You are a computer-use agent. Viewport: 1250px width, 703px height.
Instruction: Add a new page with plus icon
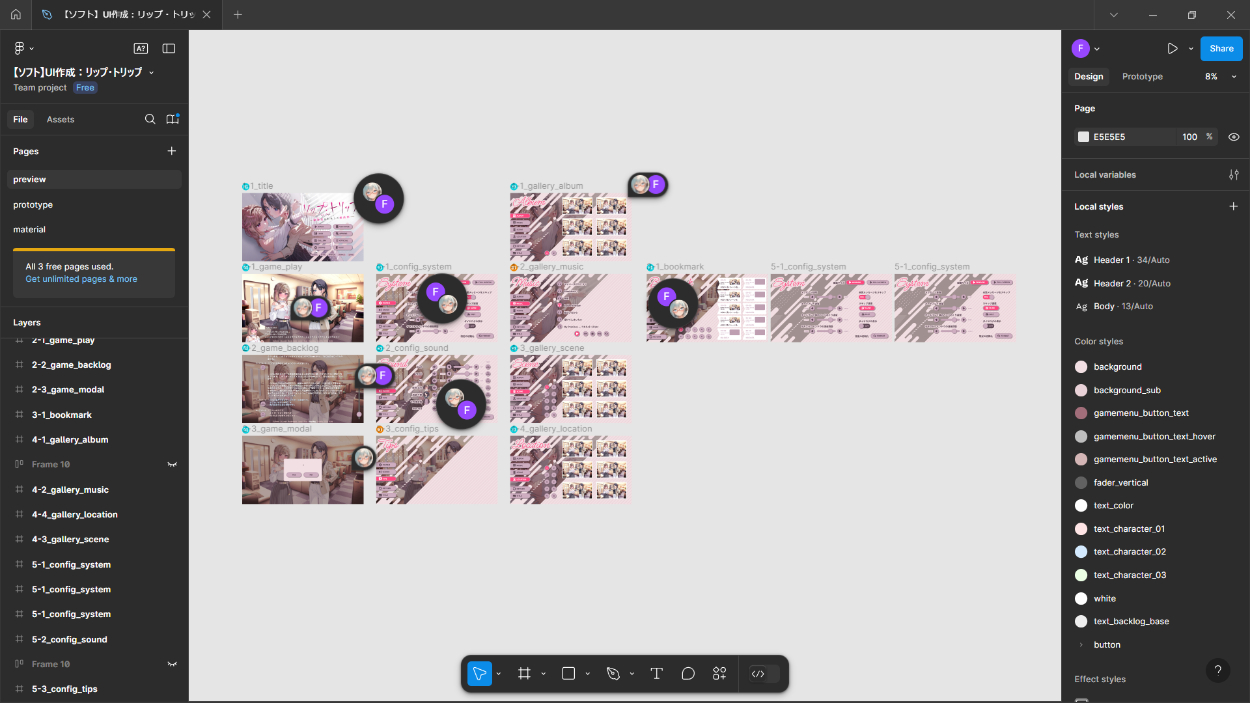click(x=171, y=151)
